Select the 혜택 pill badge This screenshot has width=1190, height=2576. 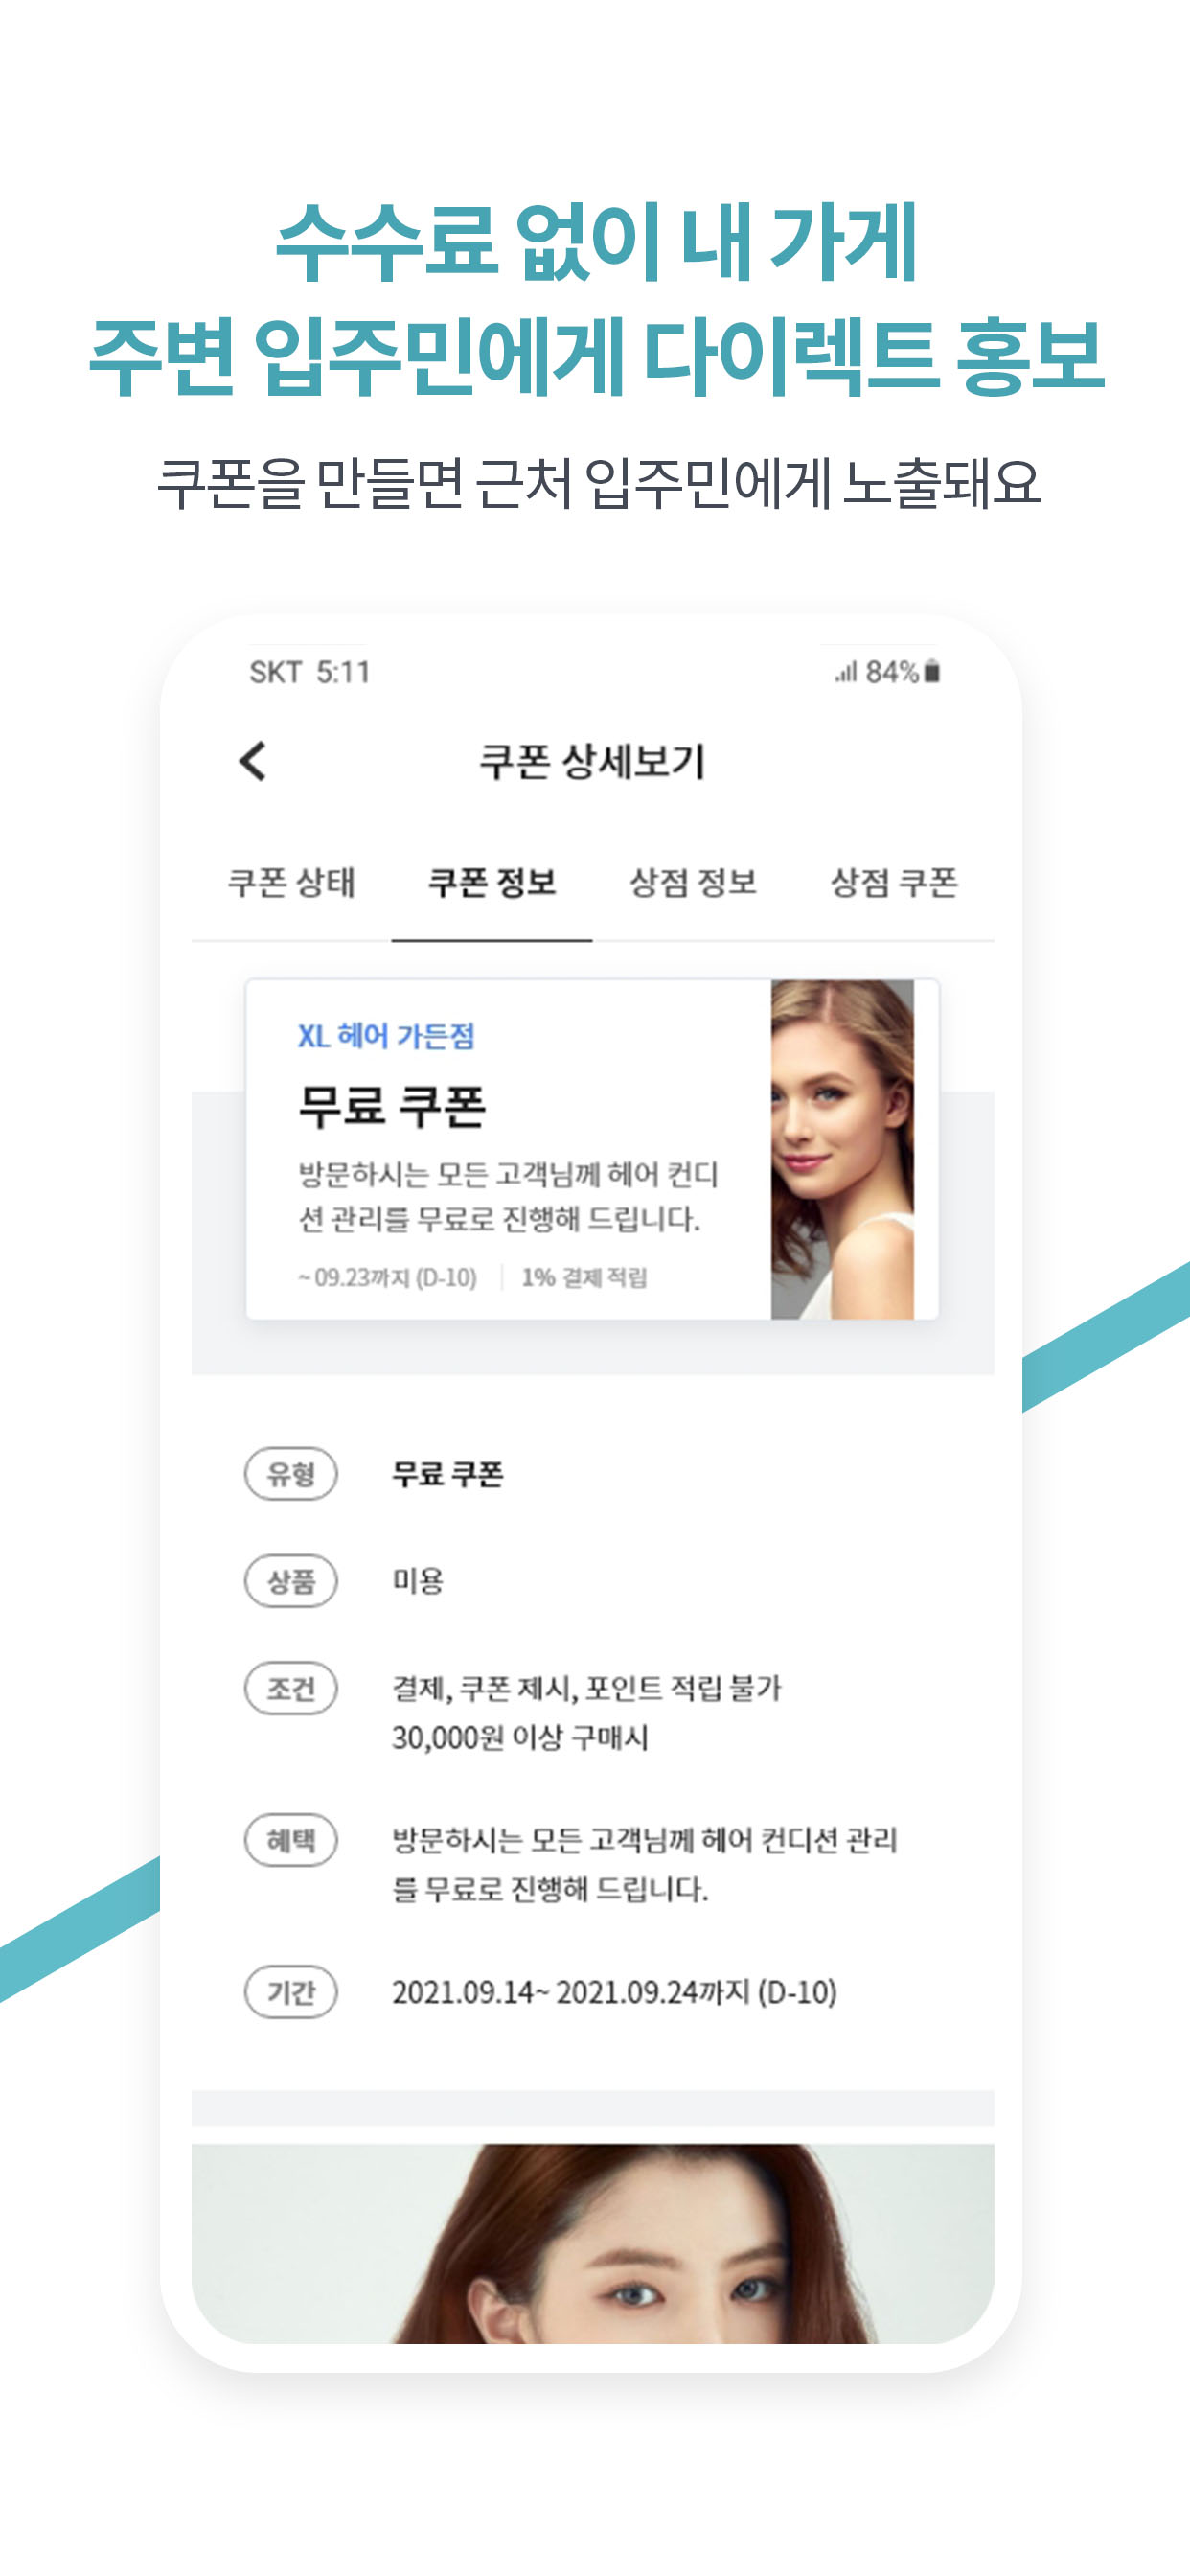pyautogui.click(x=291, y=1840)
